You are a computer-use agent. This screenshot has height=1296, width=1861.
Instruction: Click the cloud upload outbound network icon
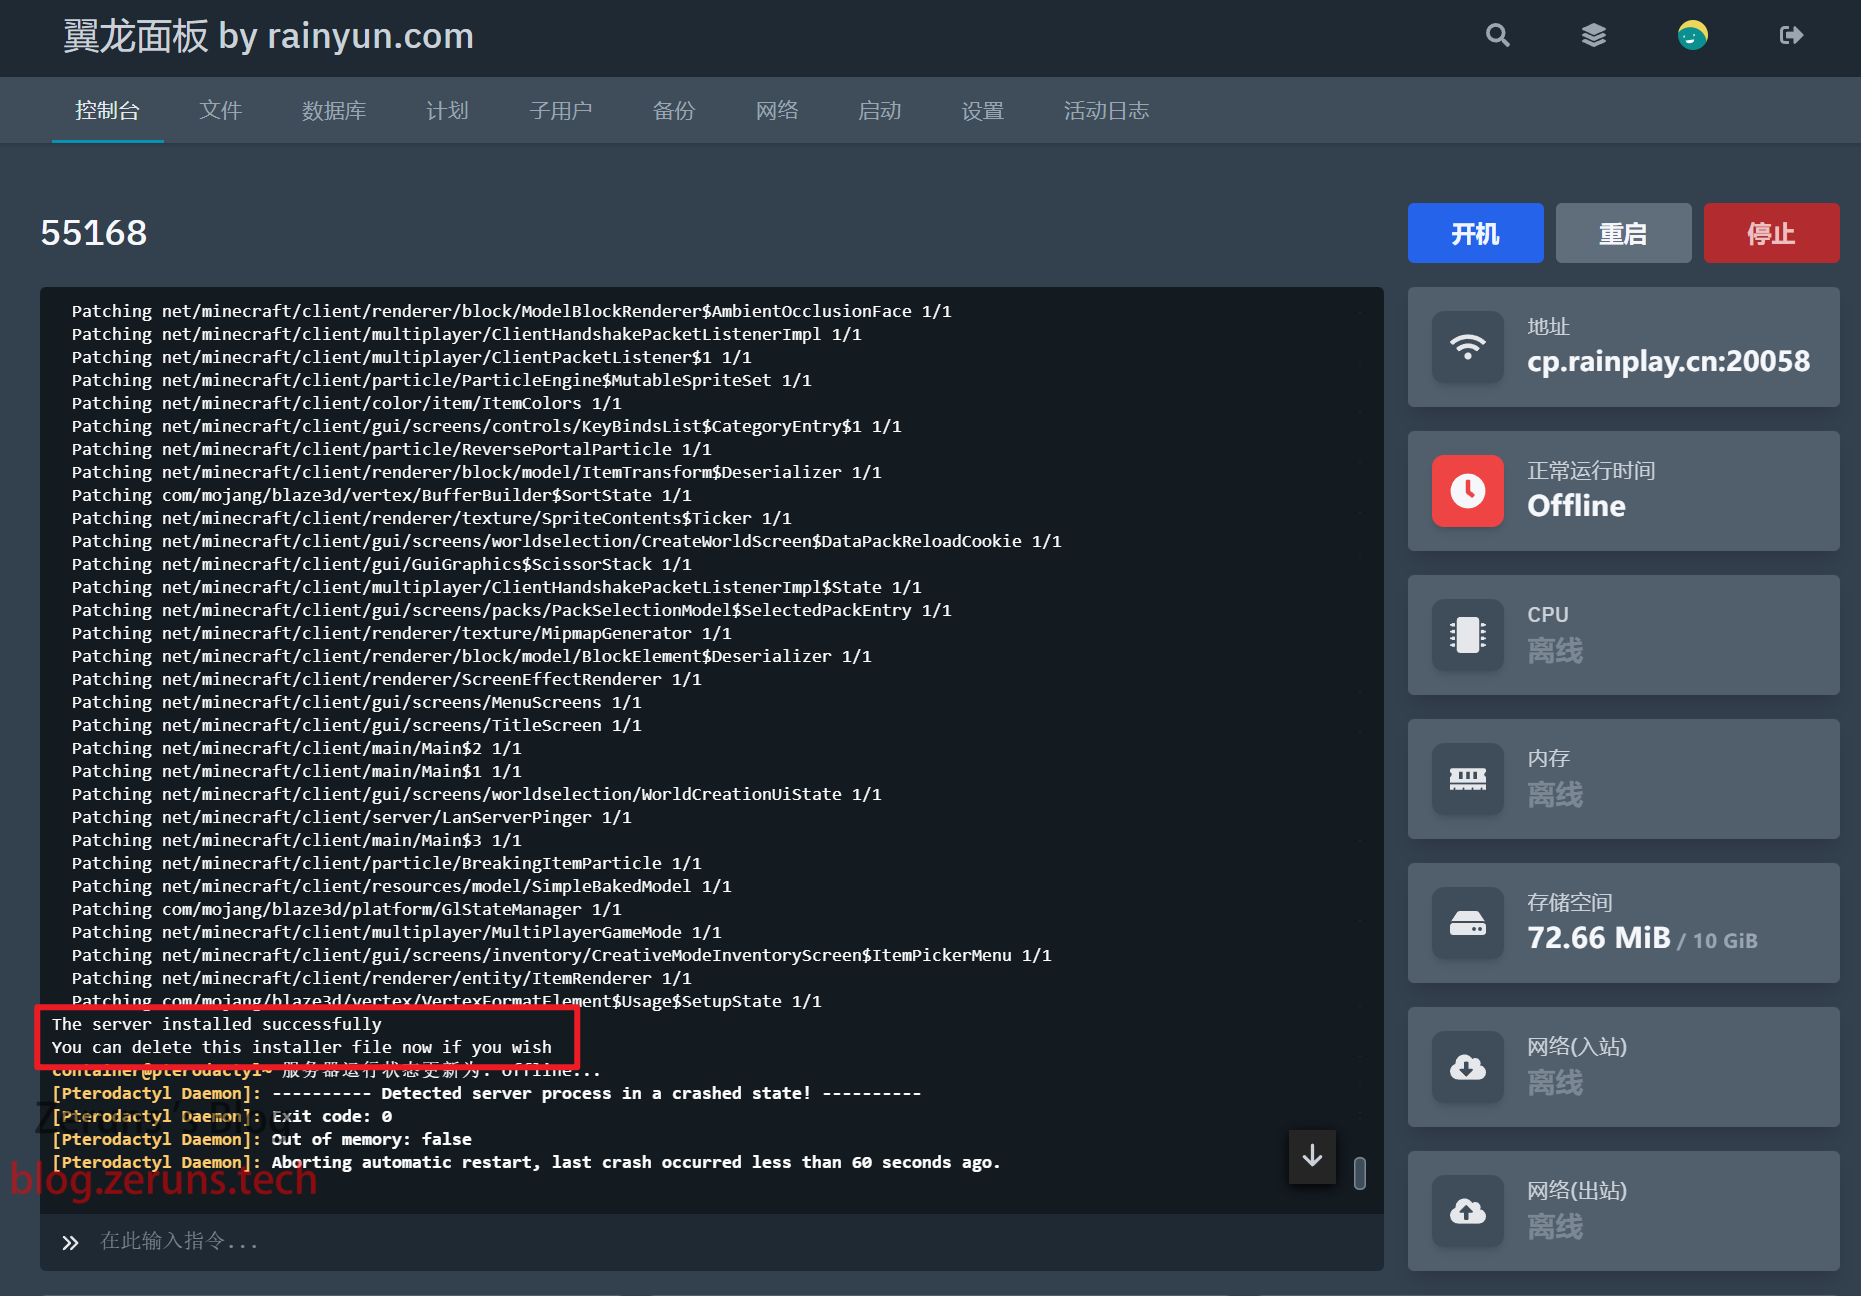1468,1211
